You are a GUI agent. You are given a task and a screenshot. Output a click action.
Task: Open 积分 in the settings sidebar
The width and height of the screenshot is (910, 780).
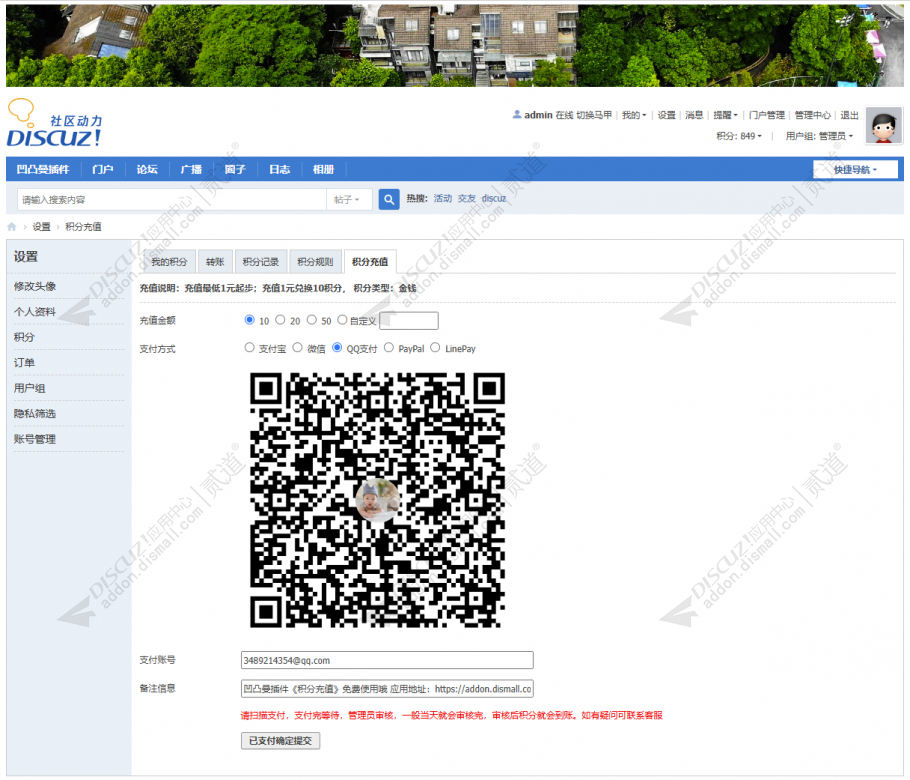tap(24, 337)
